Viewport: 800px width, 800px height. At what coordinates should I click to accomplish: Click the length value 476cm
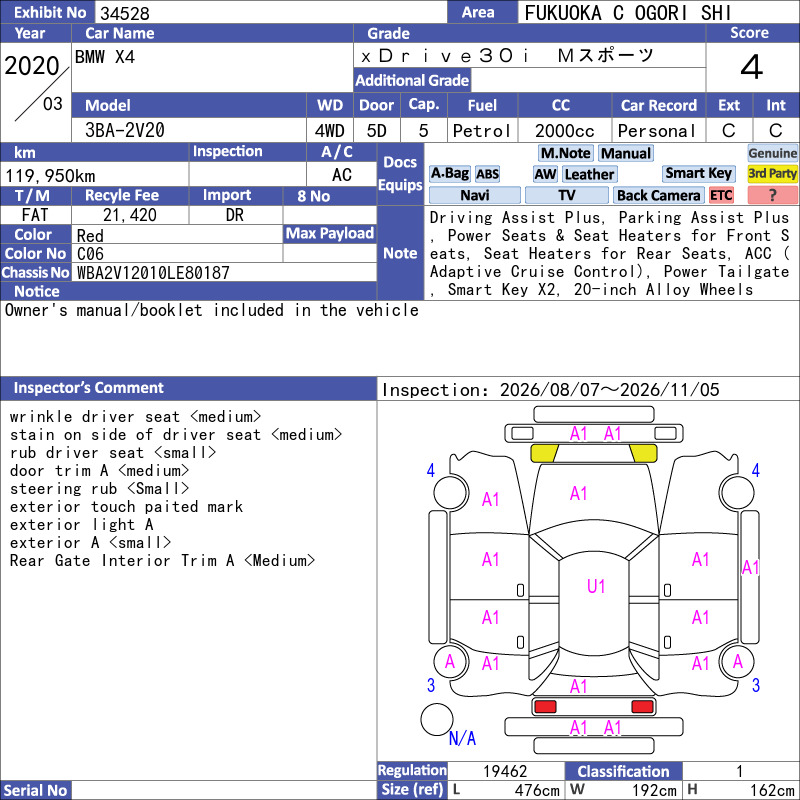537,790
